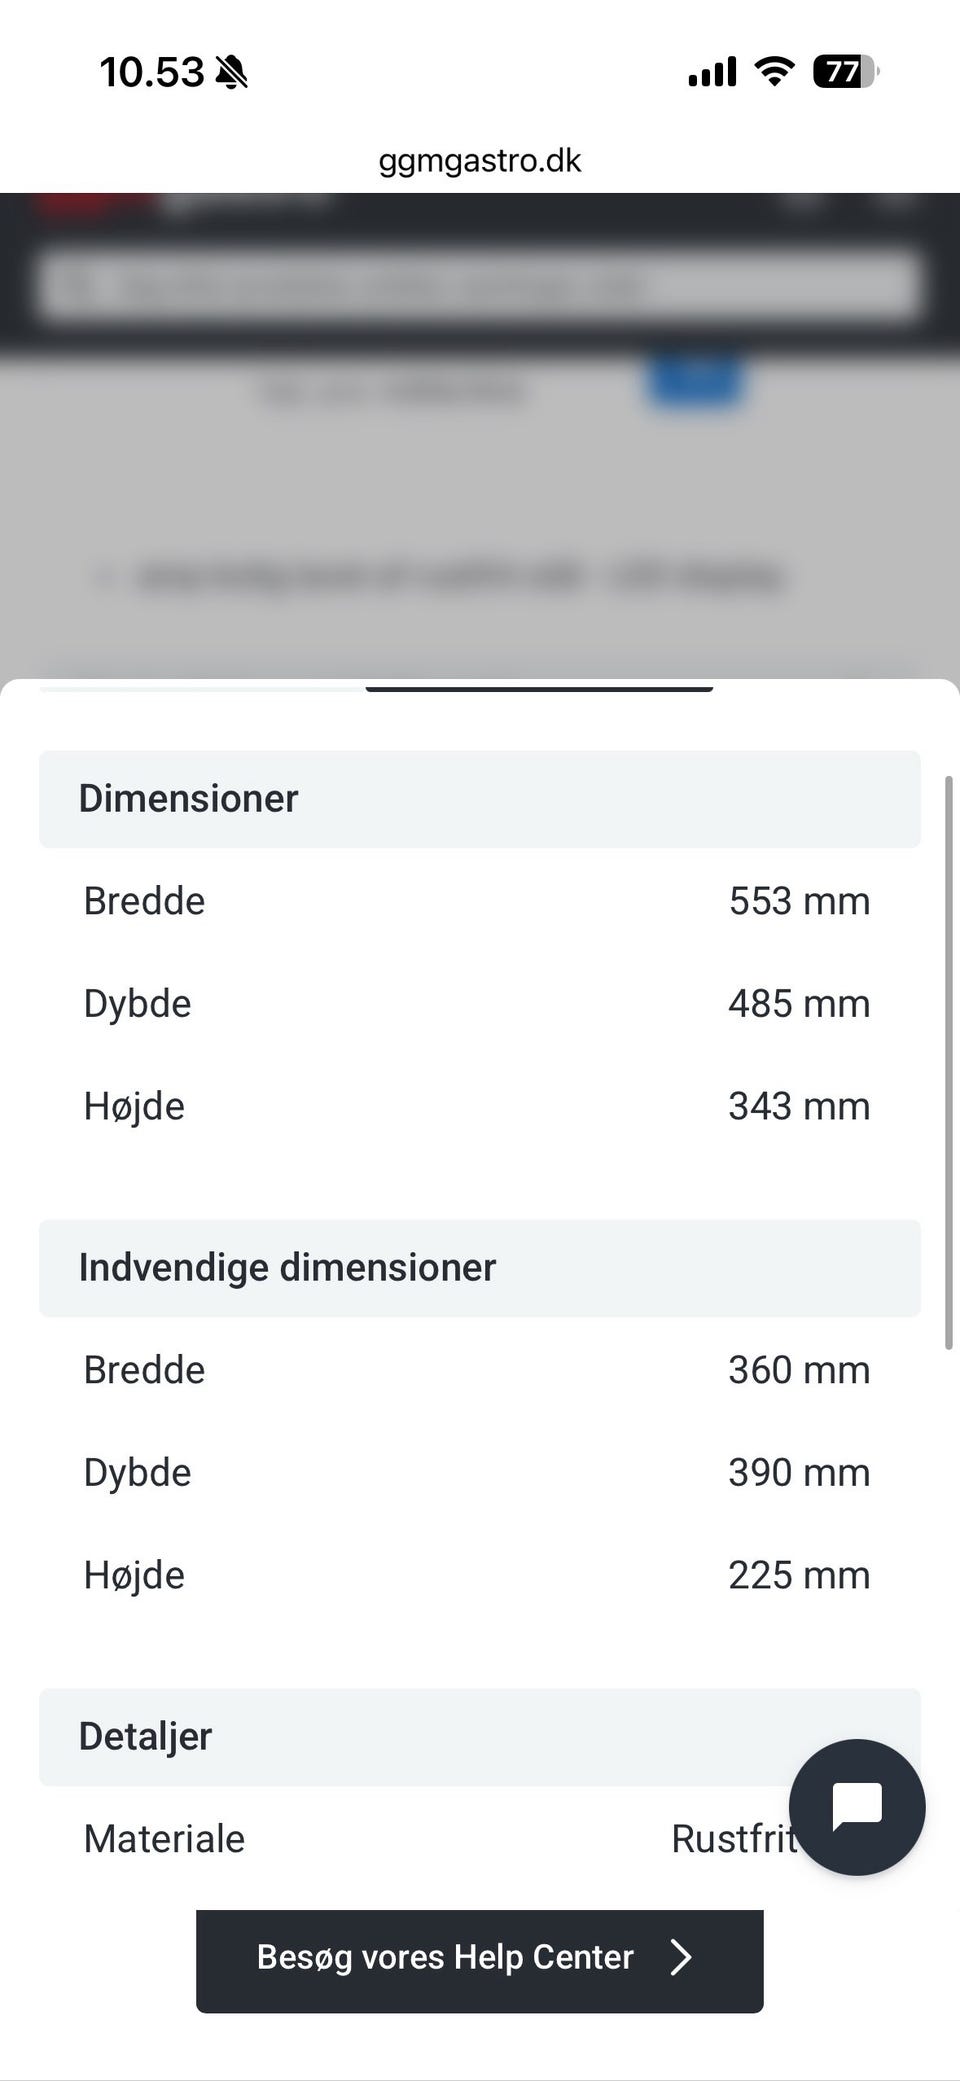Expand the Indvendige dimensioner section header
960x2081 pixels.
(x=479, y=1268)
